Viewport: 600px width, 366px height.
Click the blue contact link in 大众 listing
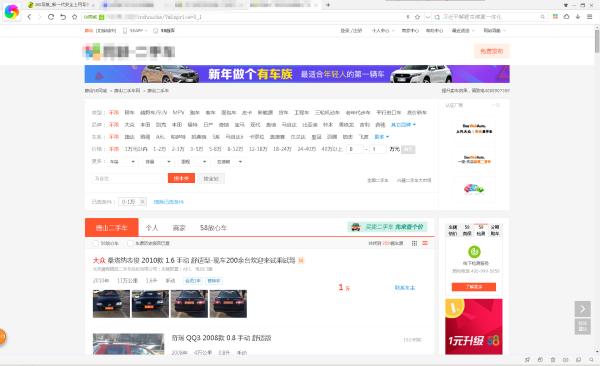pyautogui.click(x=405, y=288)
